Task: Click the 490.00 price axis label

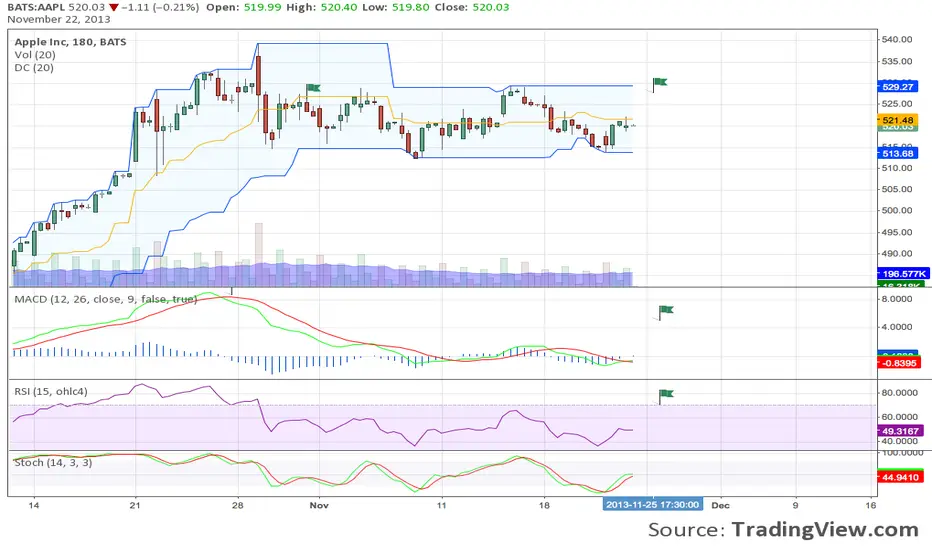Action: 898,253
